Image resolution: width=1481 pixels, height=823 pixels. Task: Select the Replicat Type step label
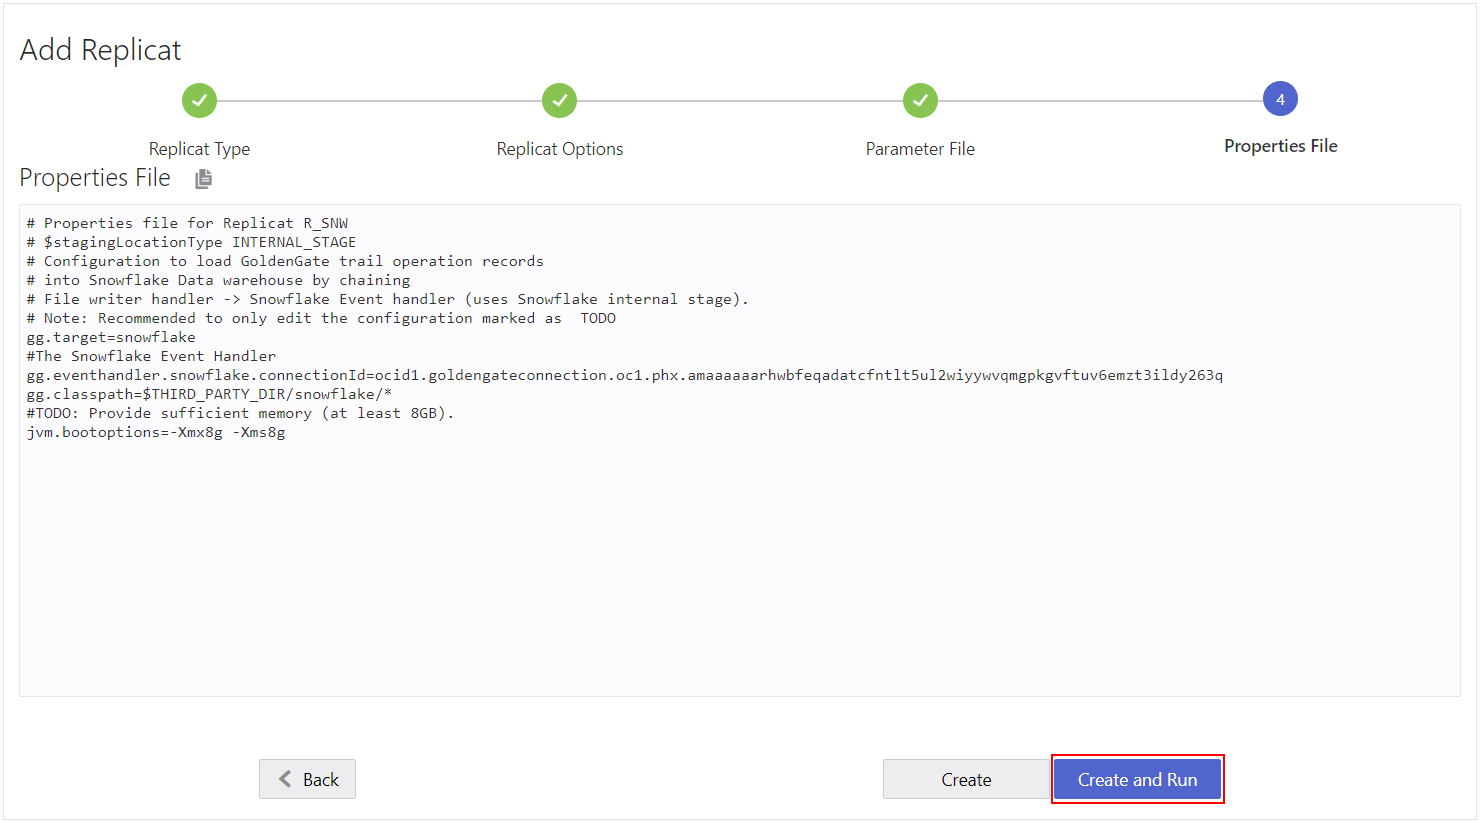[x=199, y=148]
